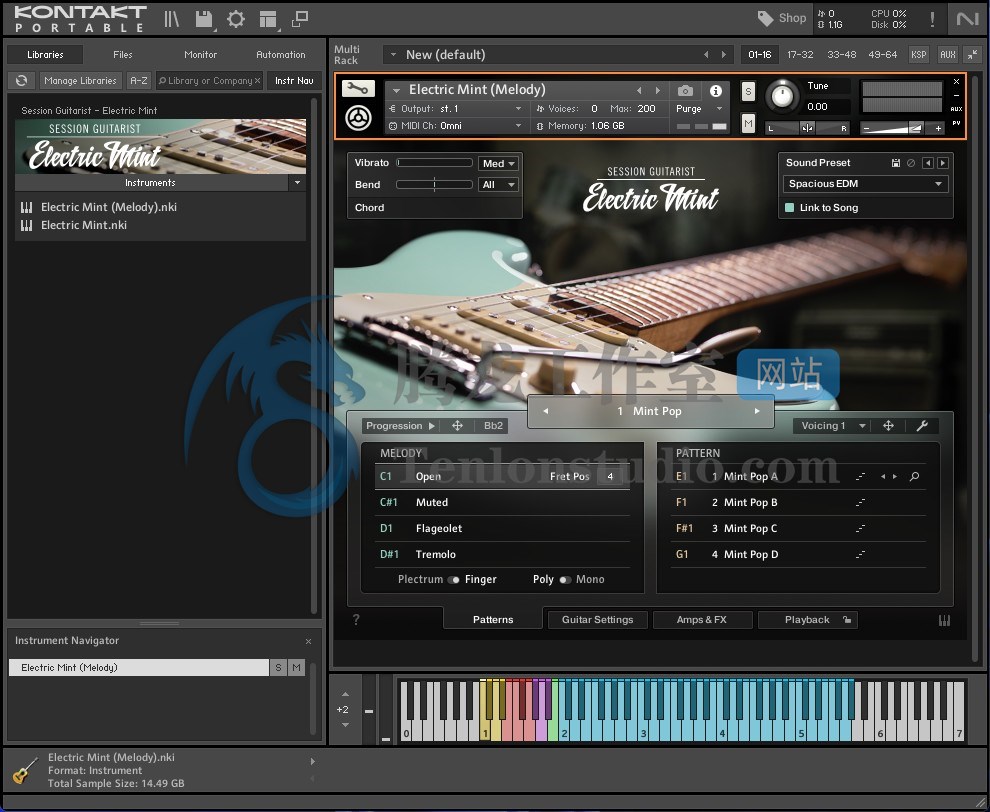Select the Patterns tab
Viewport: 990px width, 812px height.
click(493, 619)
